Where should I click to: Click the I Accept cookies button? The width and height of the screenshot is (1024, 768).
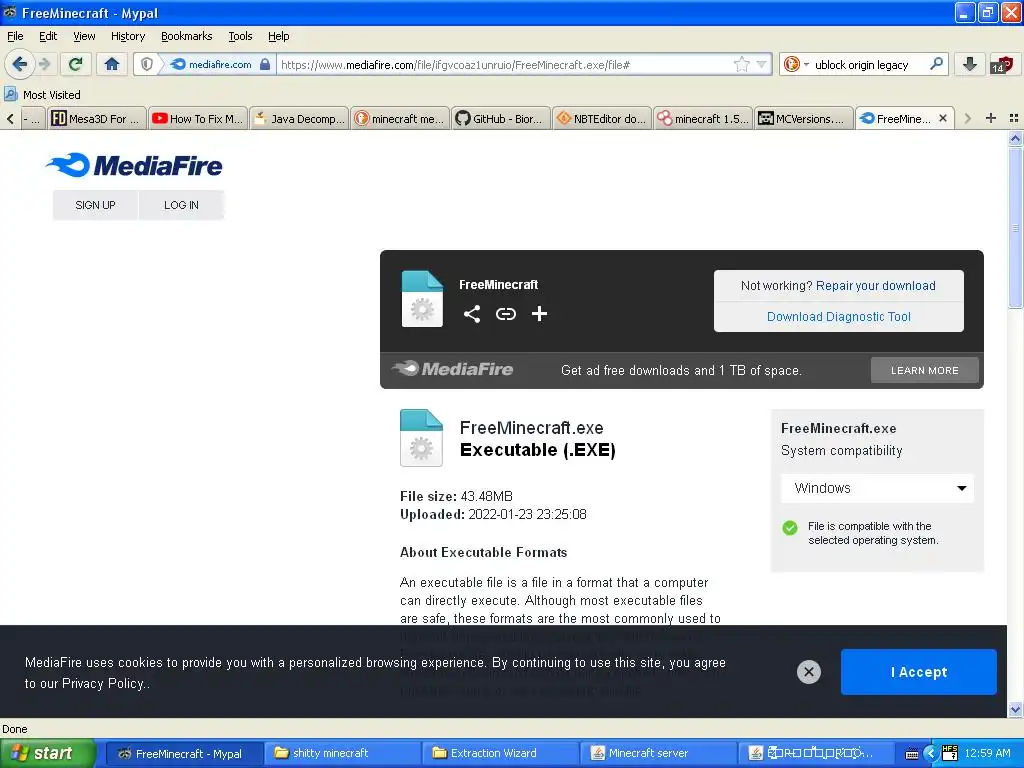pyautogui.click(x=918, y=672)
